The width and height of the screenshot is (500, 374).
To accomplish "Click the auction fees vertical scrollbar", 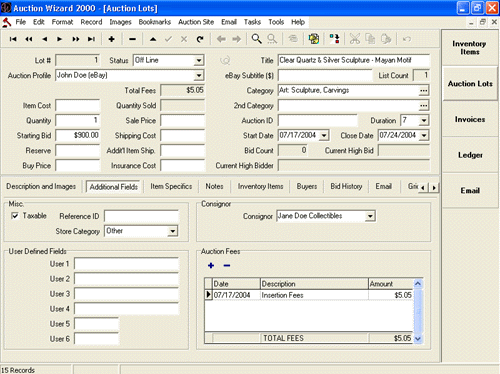I will click(418, 311).
